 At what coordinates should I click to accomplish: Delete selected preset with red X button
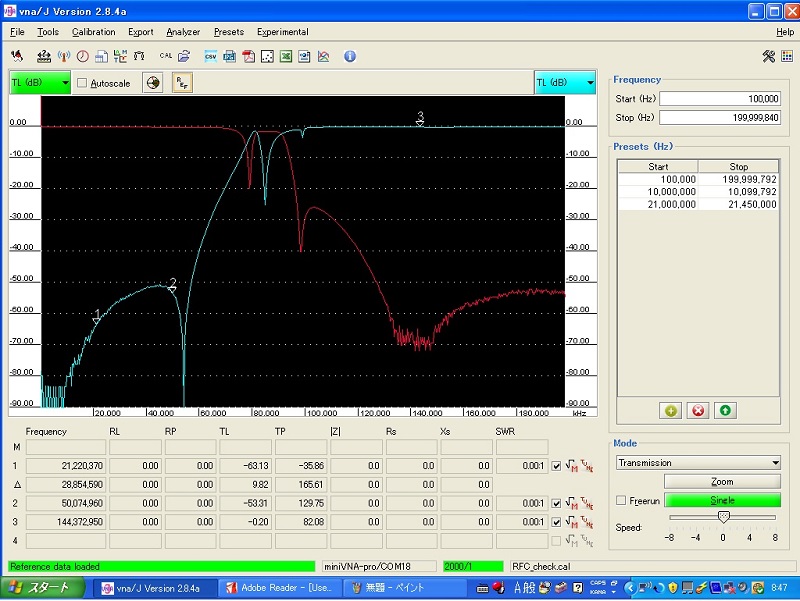pyautogui.click(x=698, y=410)
